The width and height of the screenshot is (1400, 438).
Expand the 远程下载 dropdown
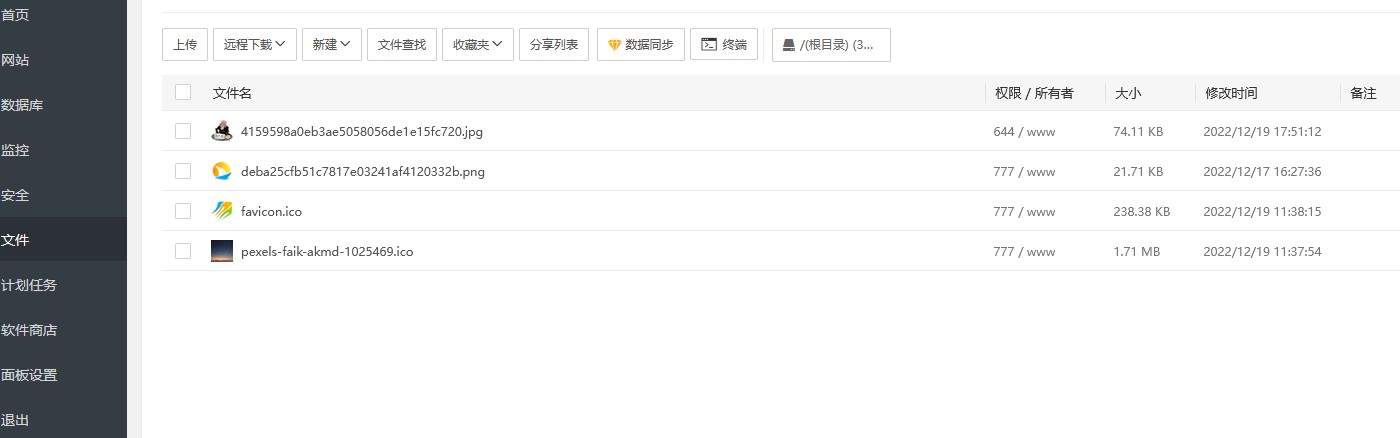255,45
